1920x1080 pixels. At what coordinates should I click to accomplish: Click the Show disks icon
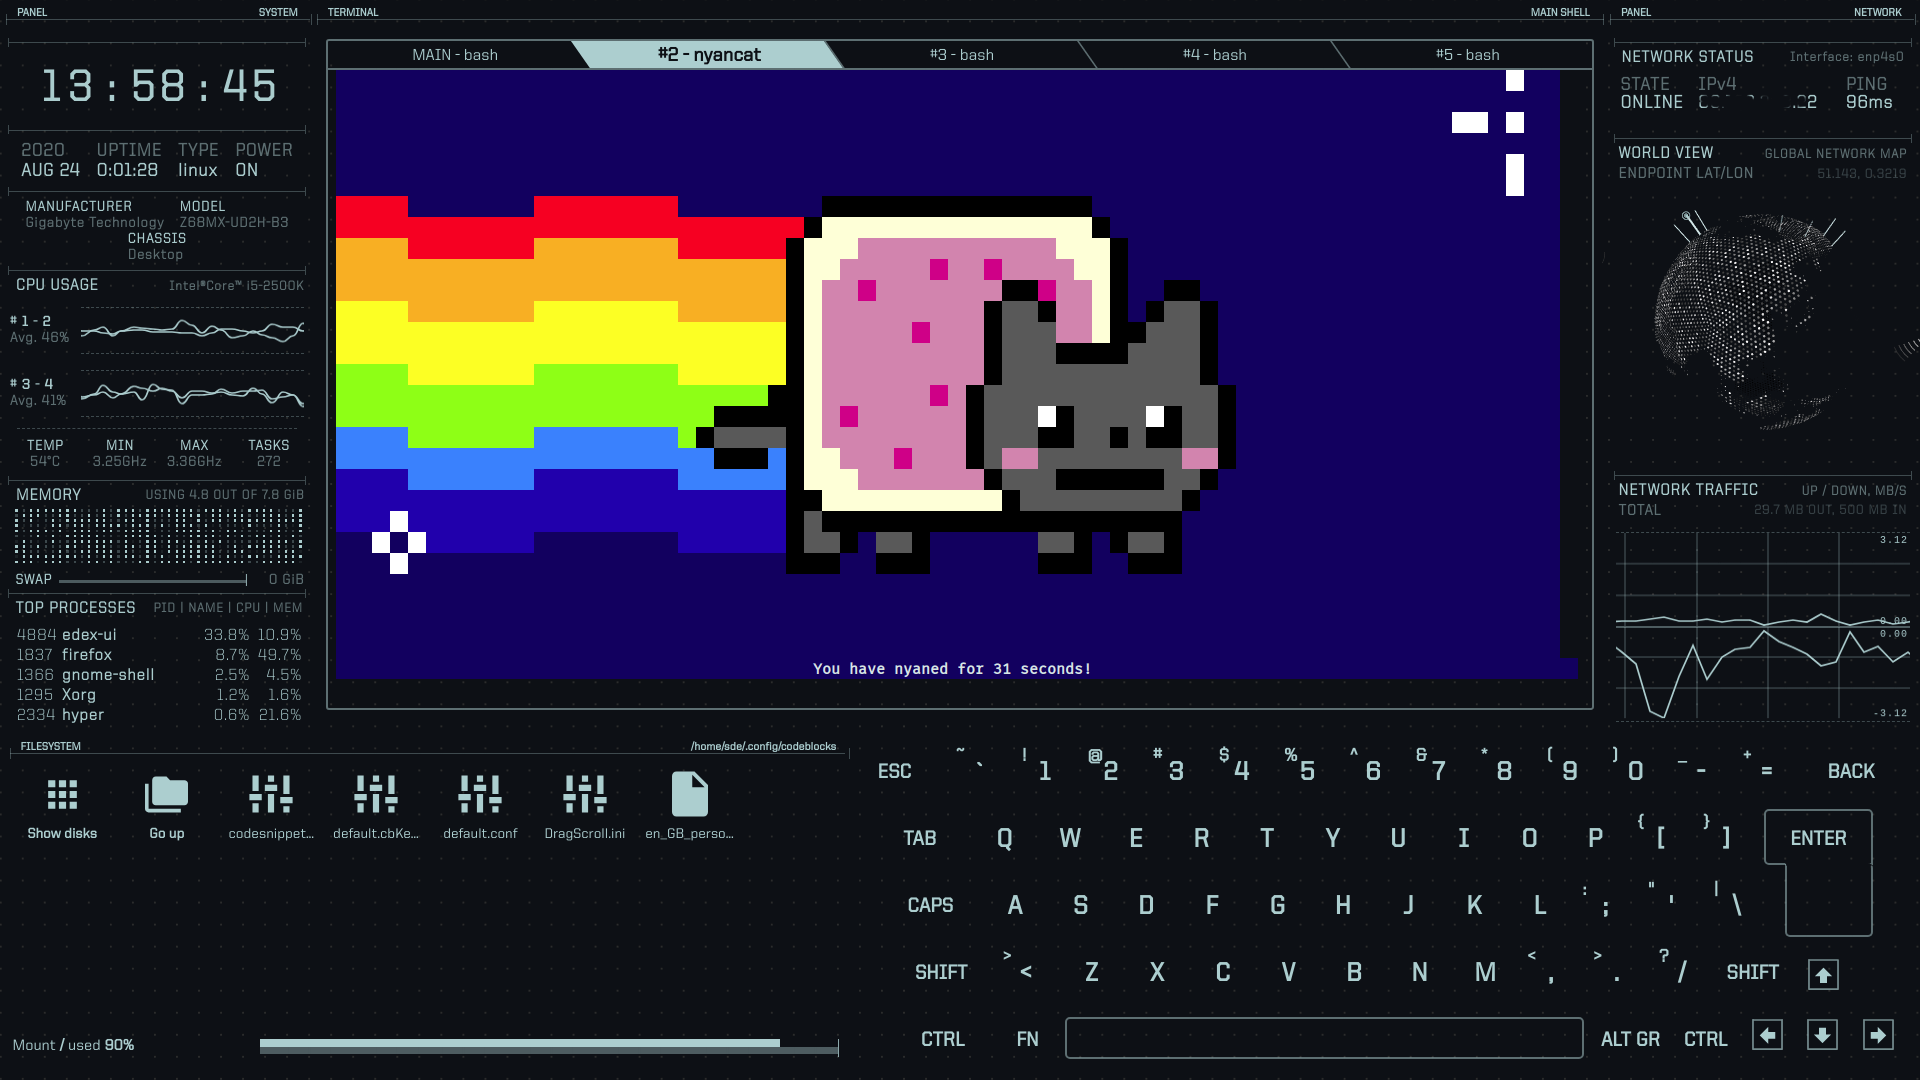tap(62, 800)
